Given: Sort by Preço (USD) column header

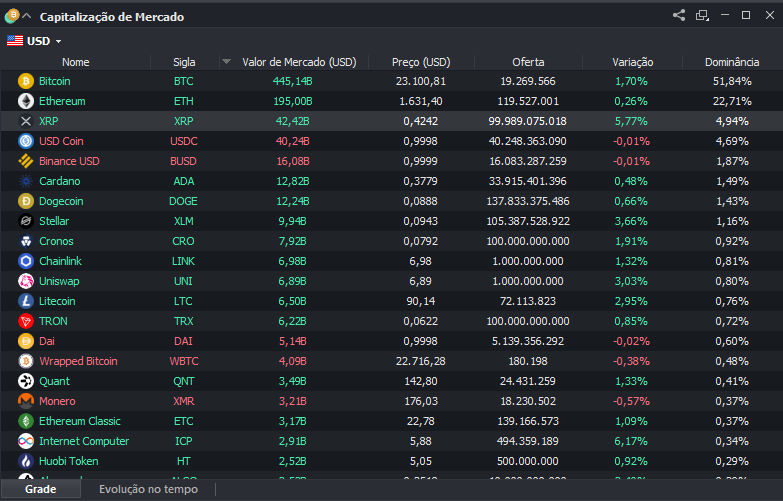Looking at the screenshot, I should click(x=421, y=62).
